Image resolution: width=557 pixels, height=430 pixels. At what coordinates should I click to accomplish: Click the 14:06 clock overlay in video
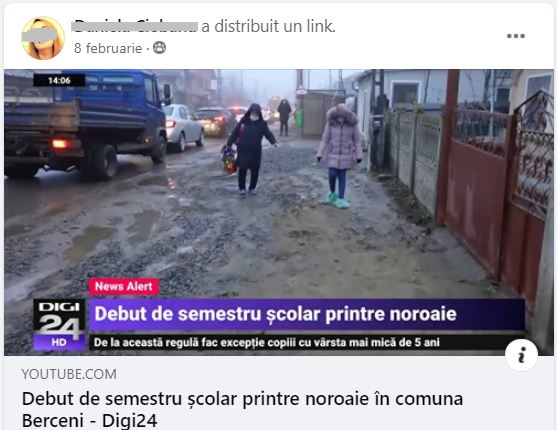coord(59,80)
